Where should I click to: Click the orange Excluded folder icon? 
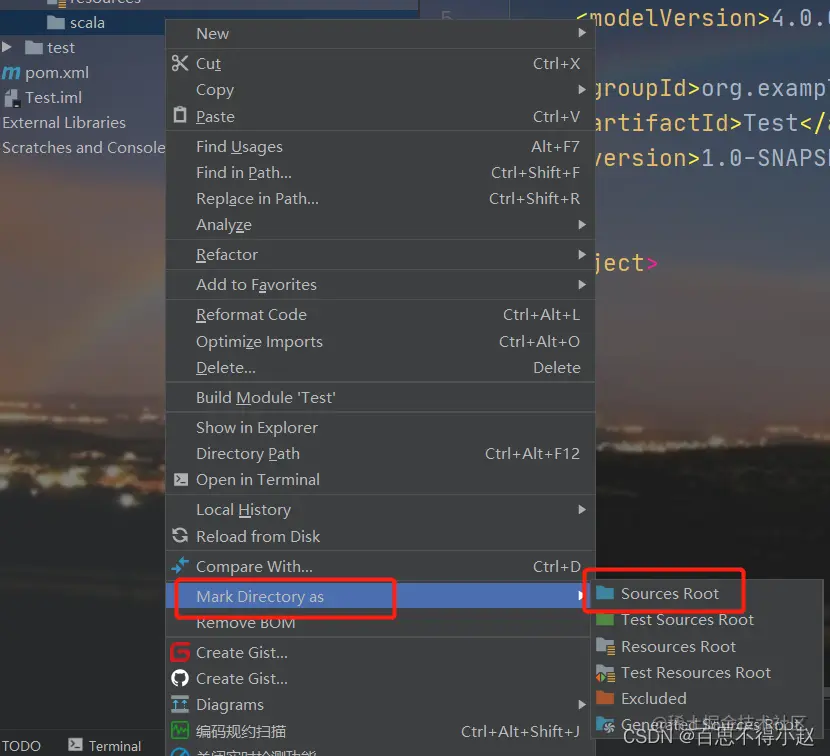605,698
